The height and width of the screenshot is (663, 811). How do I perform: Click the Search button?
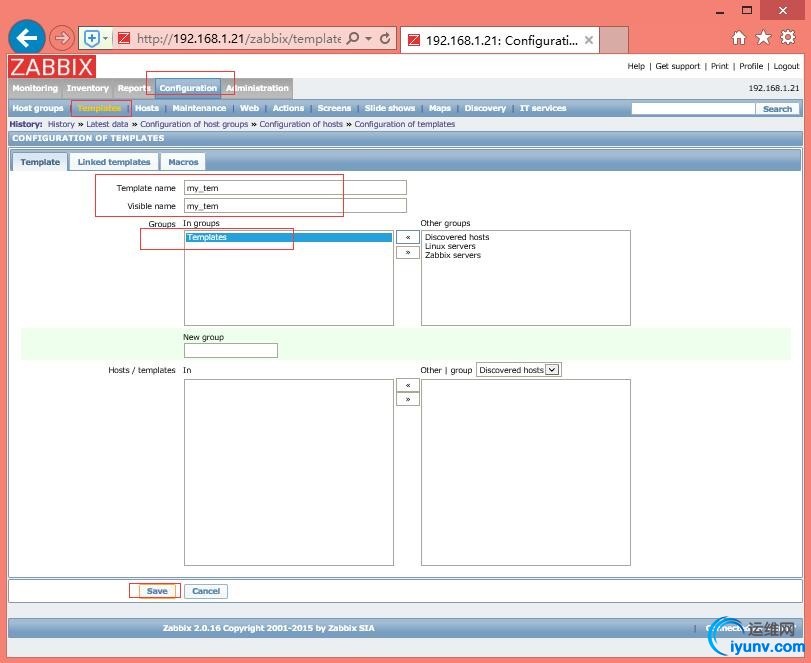pyautogui.click(x=777, y=109)
